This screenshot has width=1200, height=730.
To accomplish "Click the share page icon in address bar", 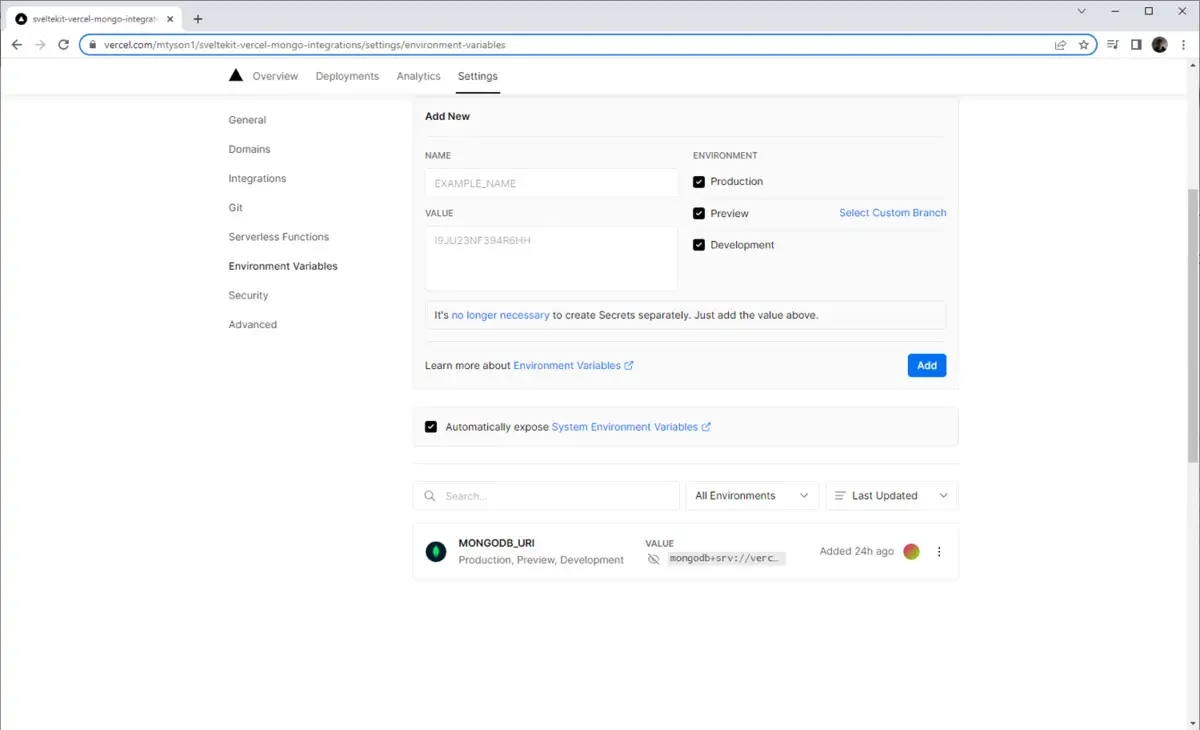I will (1060, 45).
